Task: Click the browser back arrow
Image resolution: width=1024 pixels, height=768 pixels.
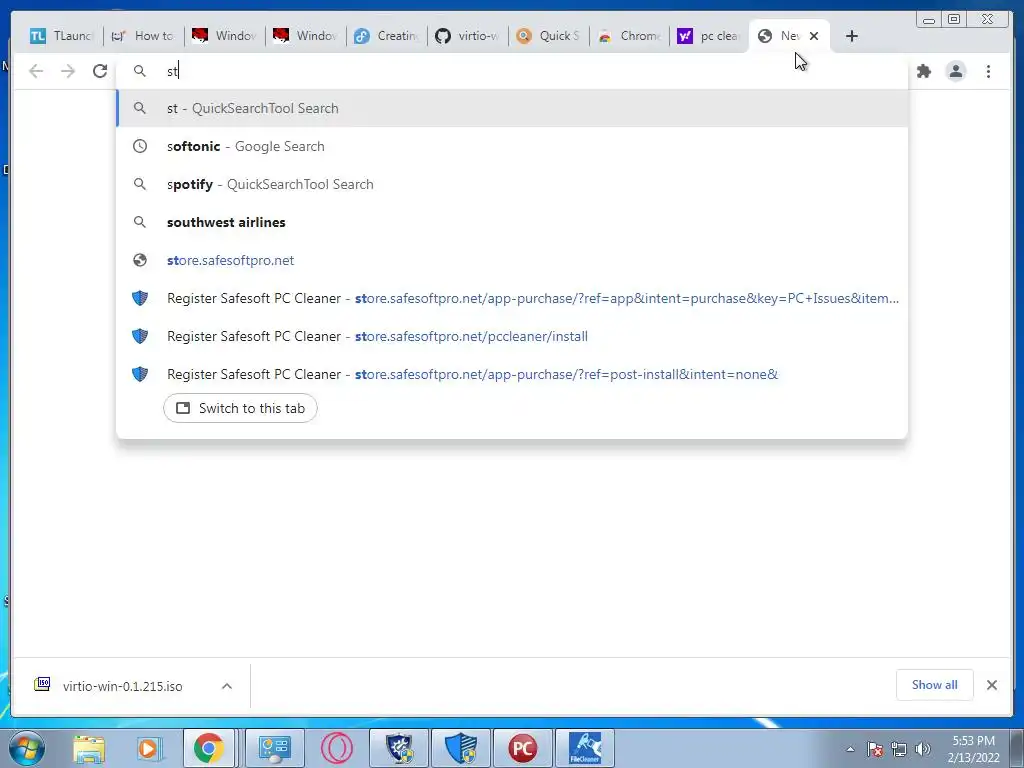Action: (x=36, y=71)
